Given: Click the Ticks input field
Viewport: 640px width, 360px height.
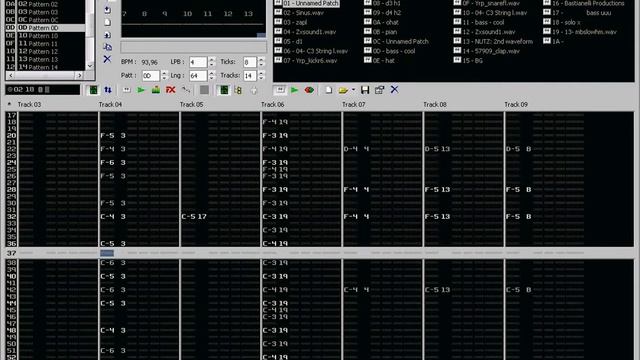Looking at the screenshot, I should pyautogui.click(x=250, y=62).
